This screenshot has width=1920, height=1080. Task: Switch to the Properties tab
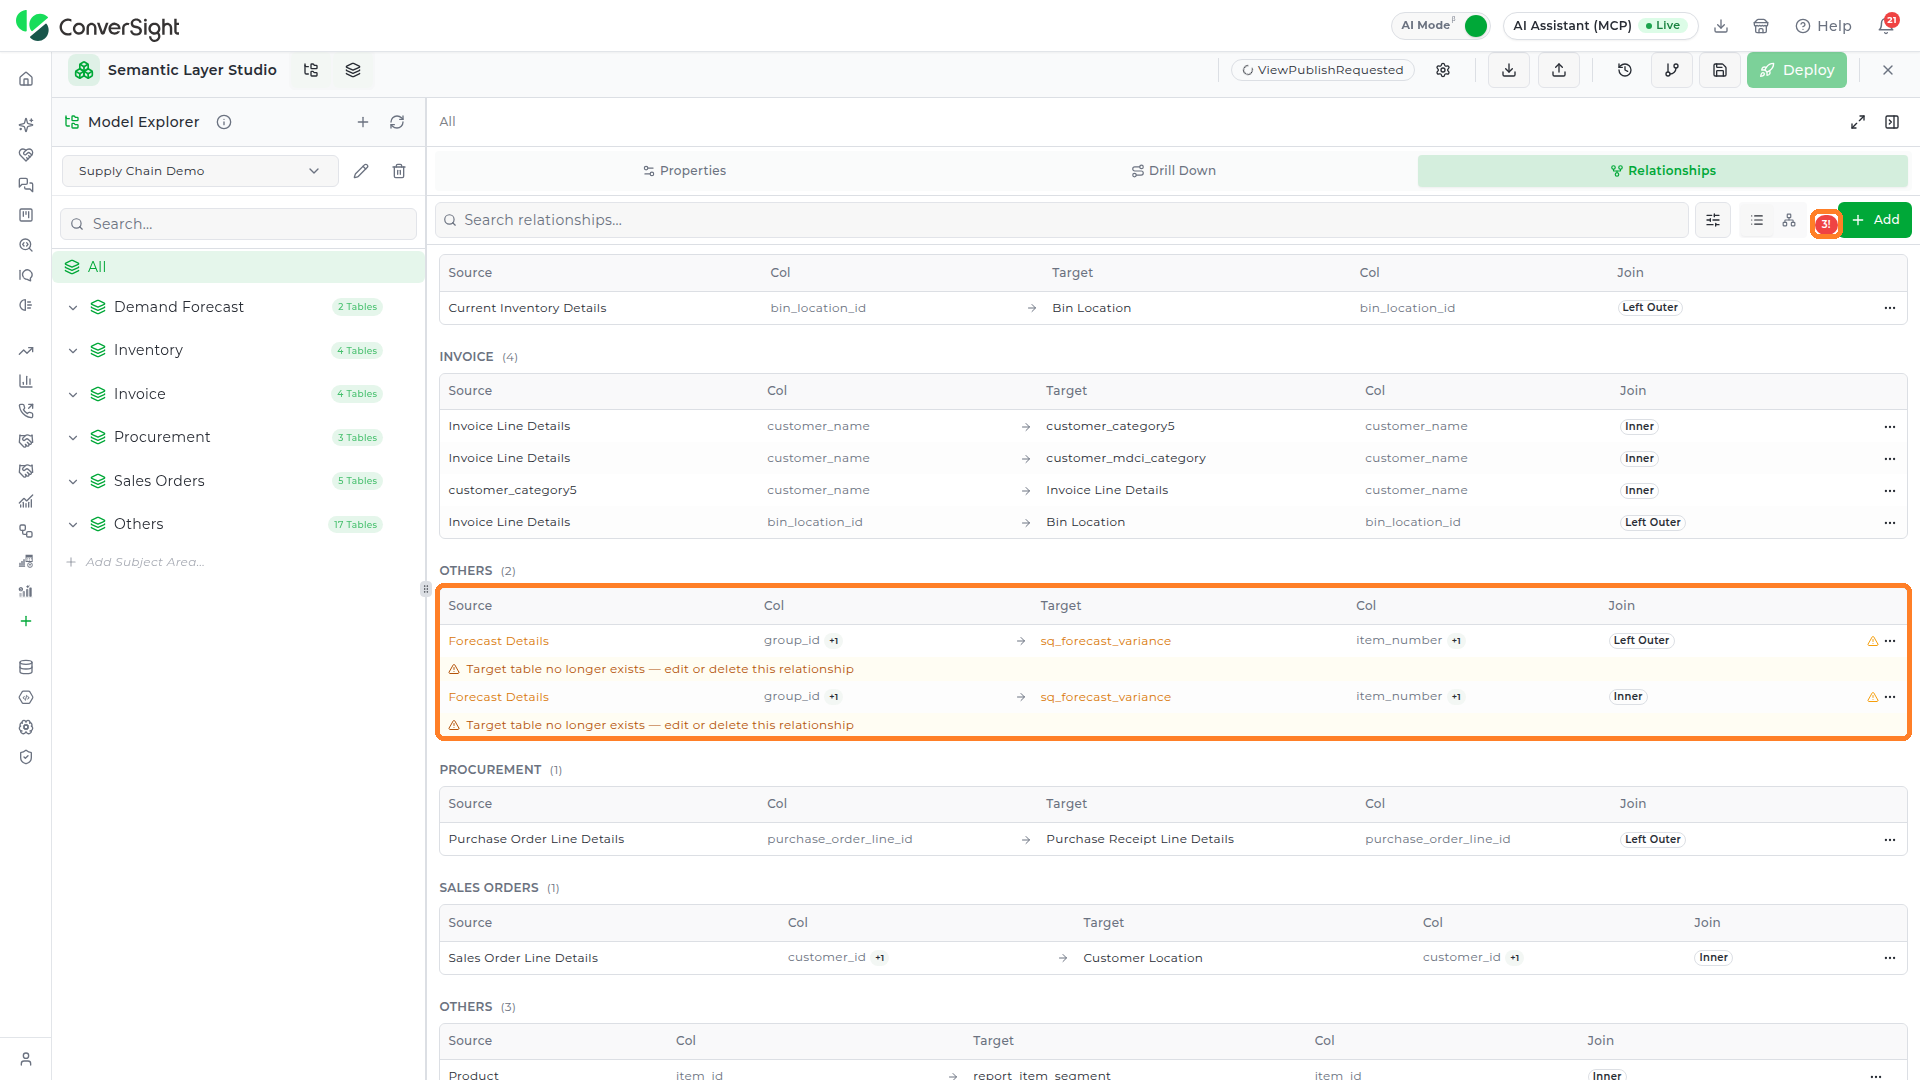684,171
